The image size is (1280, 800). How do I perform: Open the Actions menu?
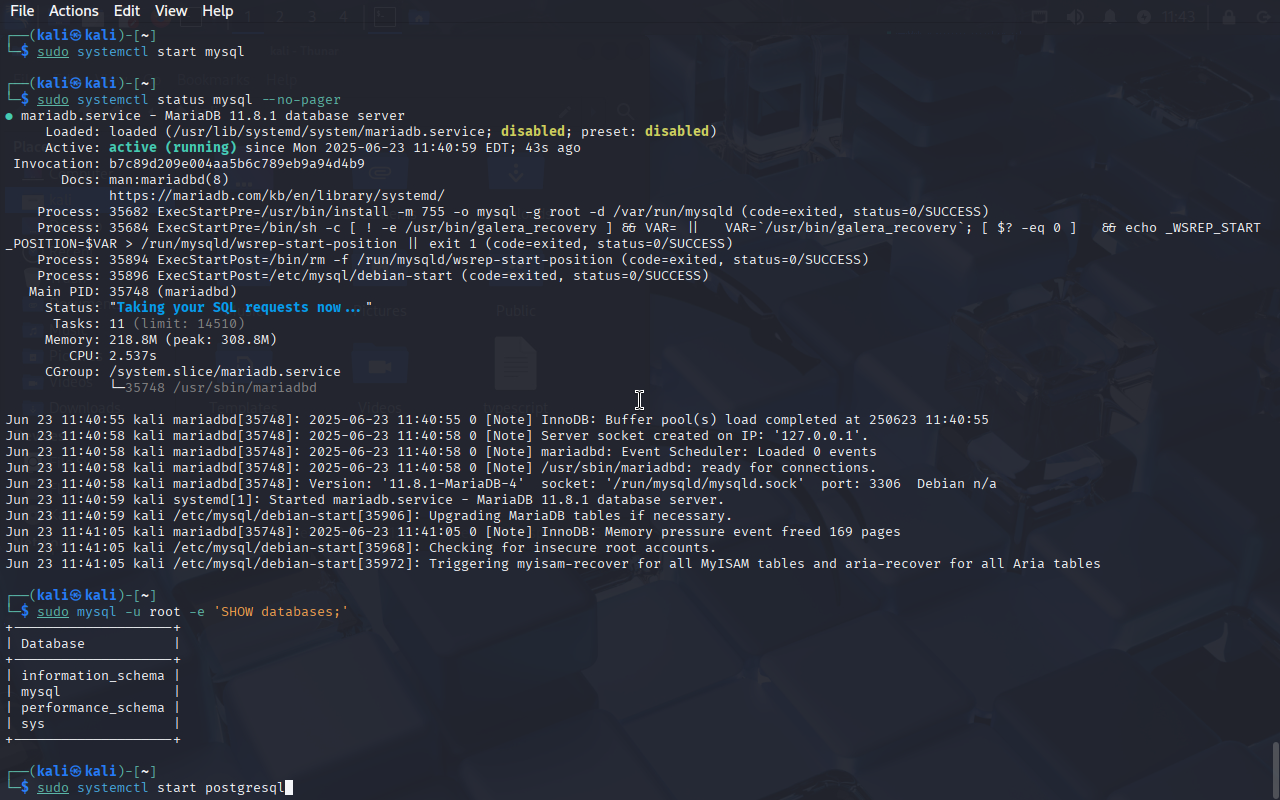tap(74, 11)
